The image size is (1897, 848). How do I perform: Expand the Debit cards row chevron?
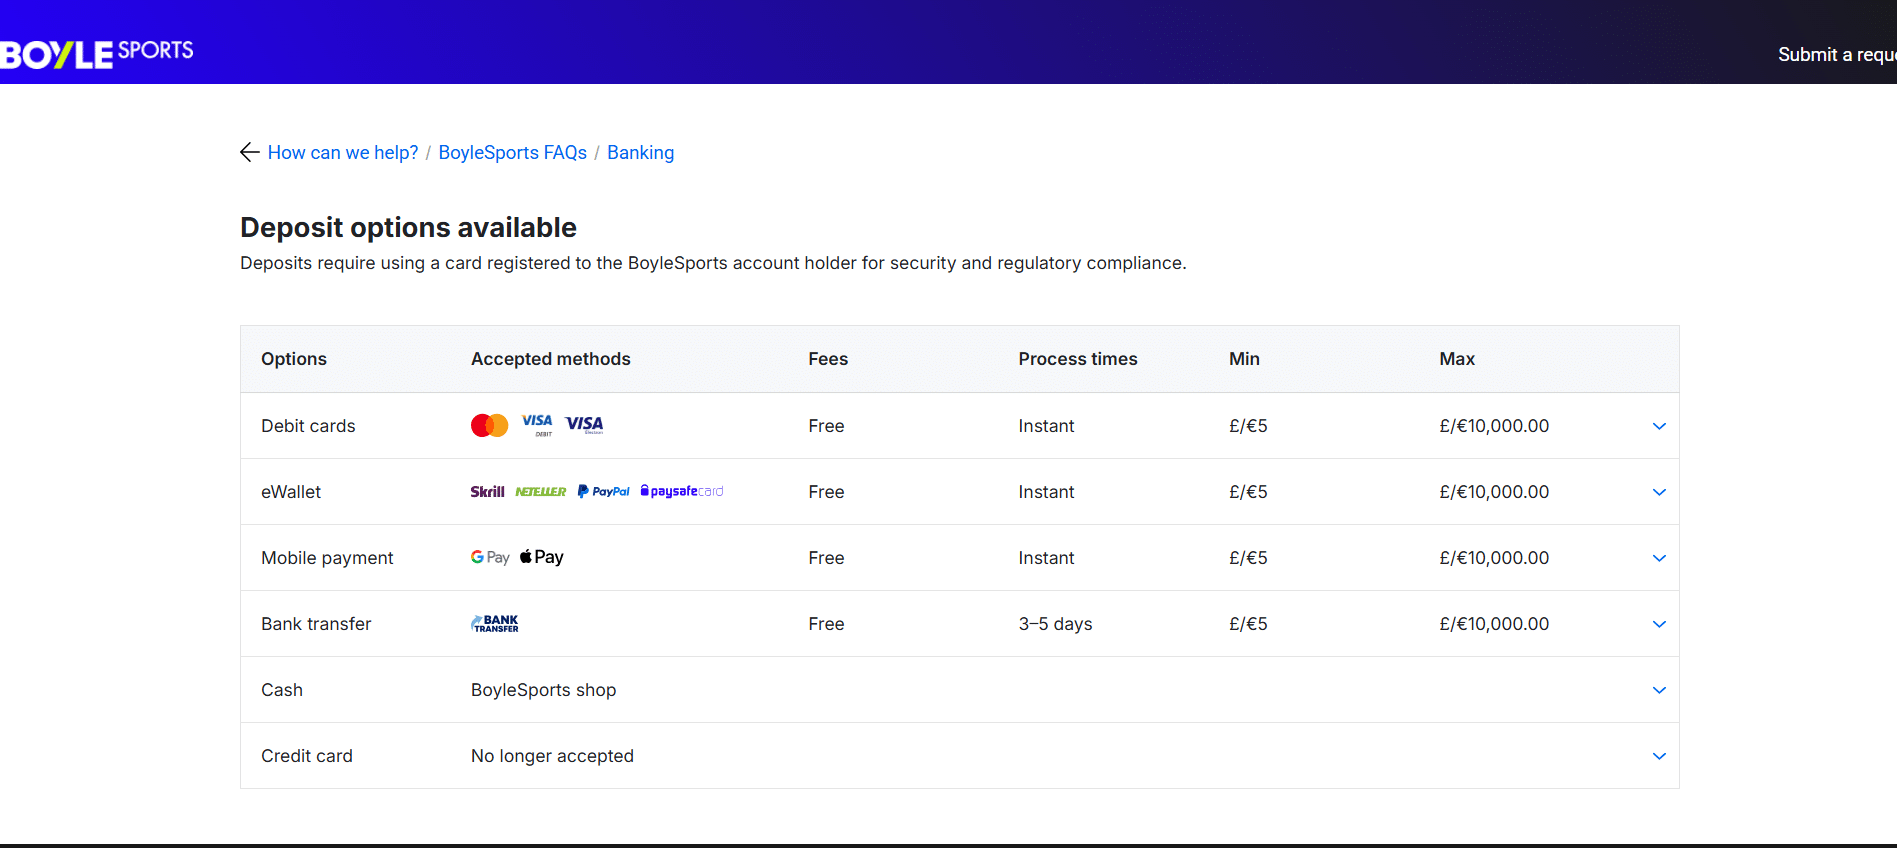(1659, 426)
